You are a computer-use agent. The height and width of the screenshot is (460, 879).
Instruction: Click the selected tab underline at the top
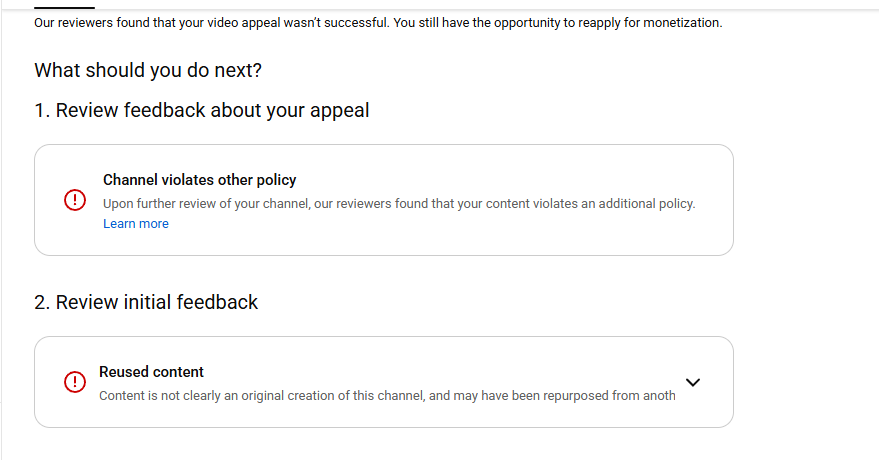click(64, 8)
